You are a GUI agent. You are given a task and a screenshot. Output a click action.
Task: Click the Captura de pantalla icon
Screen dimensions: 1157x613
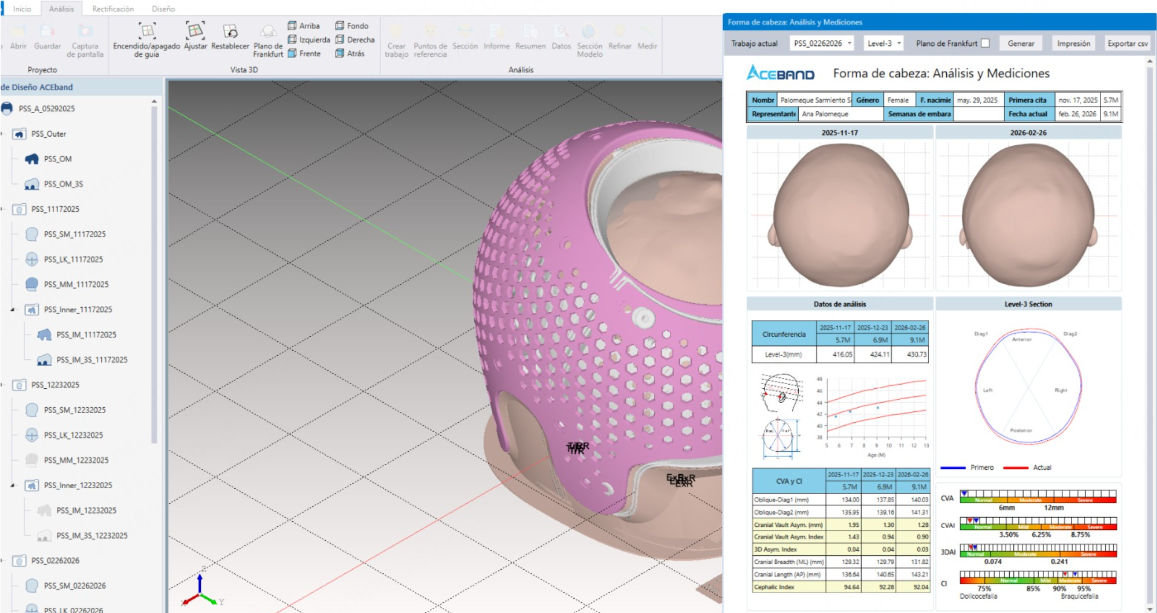[x=85, y=32]
